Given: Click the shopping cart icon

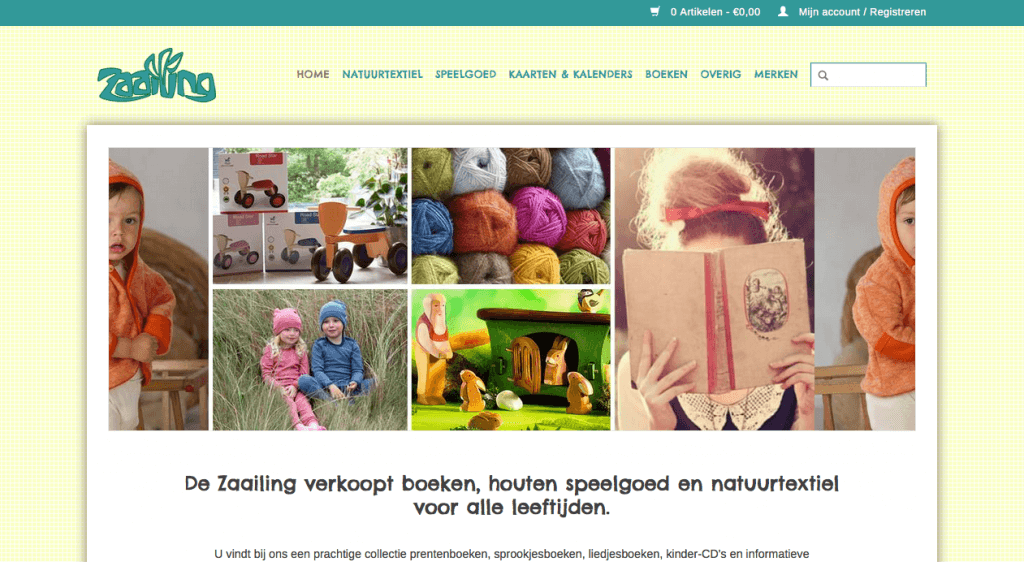Looking at the screenshot, I should [x=655, y=12].
